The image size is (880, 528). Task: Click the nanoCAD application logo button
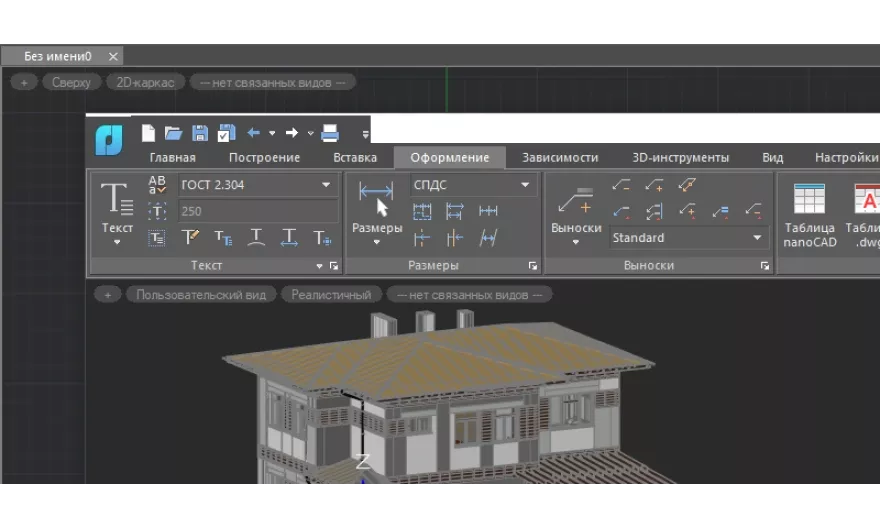(109, 141)
